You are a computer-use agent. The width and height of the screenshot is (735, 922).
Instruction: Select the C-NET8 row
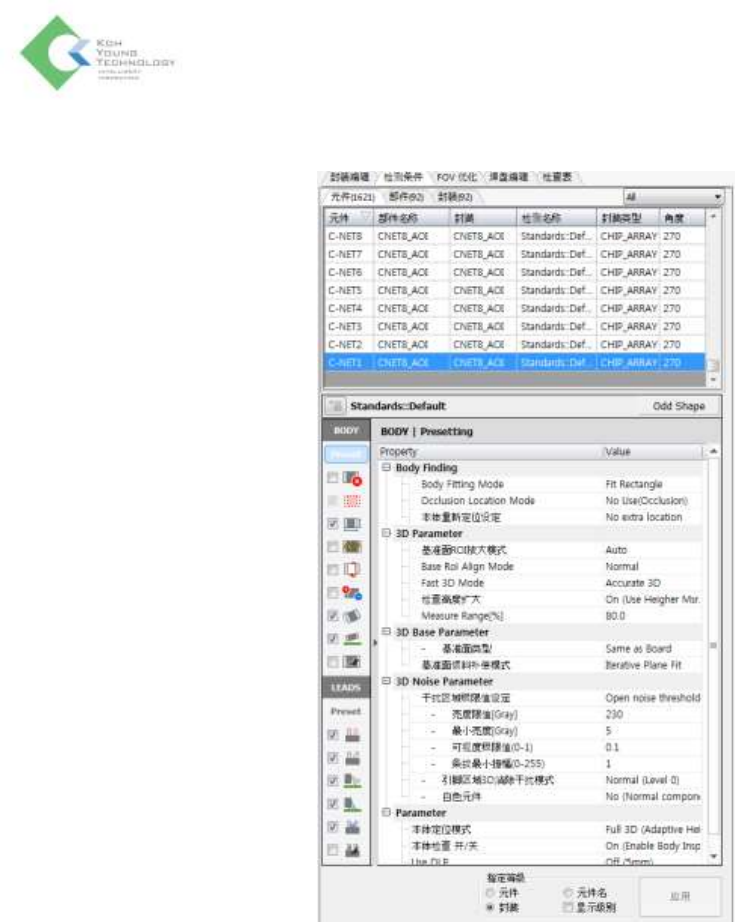tap(514, 236)
